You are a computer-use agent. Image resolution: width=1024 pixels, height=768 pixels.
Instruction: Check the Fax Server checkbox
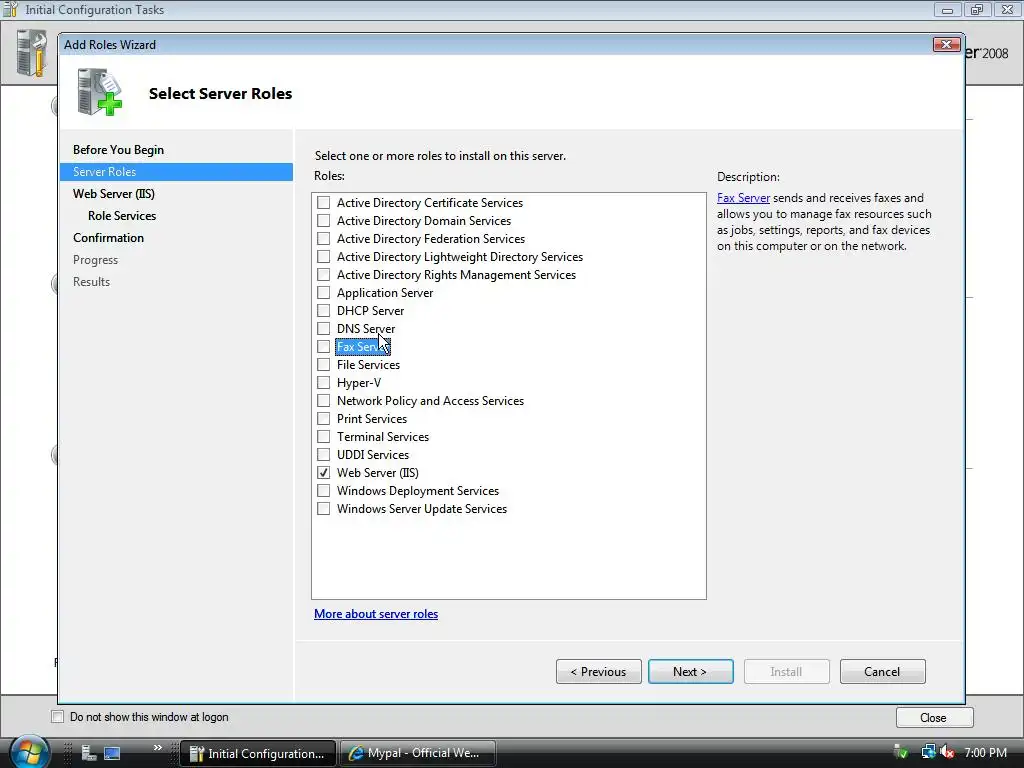323,346
